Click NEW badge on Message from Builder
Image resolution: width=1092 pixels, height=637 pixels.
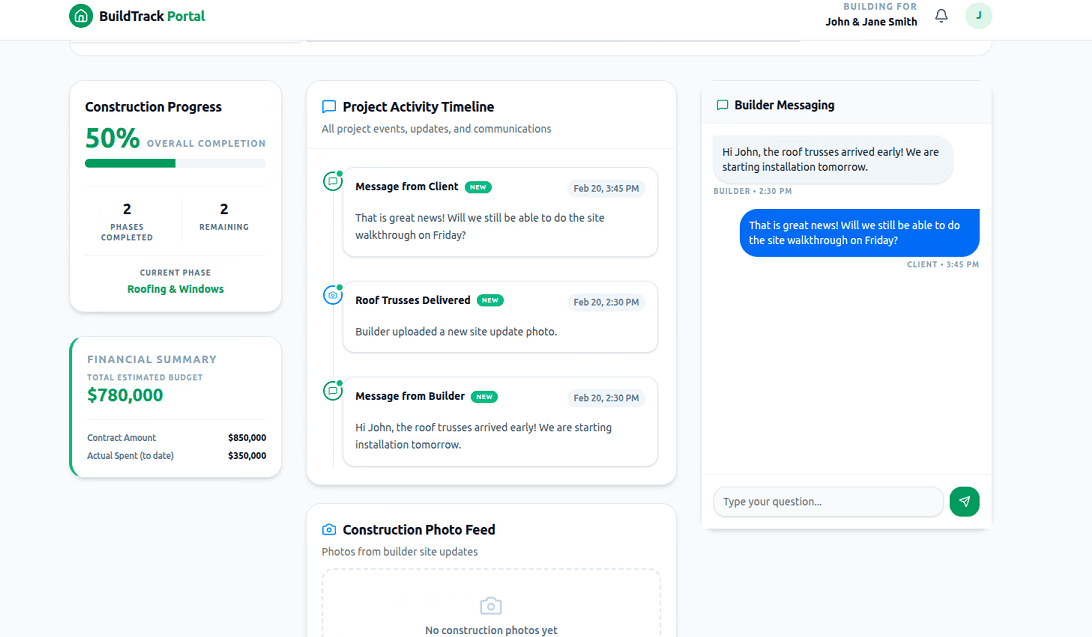484,397
